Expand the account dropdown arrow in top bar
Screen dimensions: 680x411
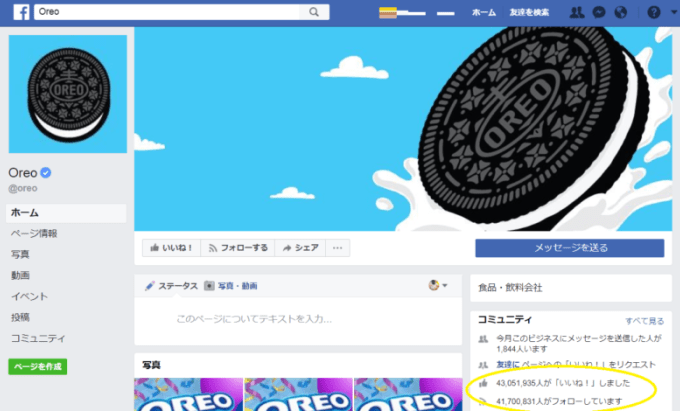[673, 12]
